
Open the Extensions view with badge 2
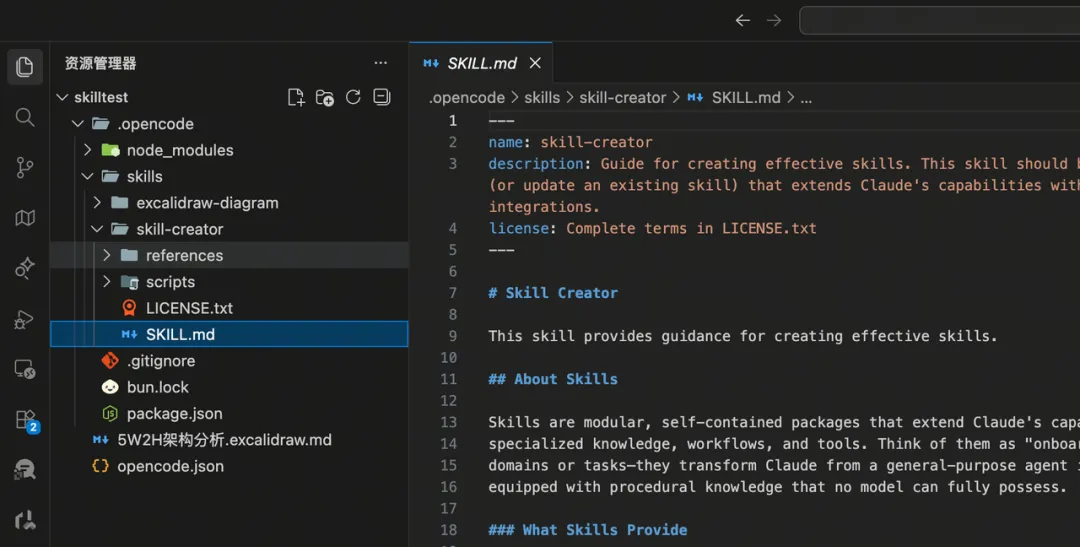point(25,420)
